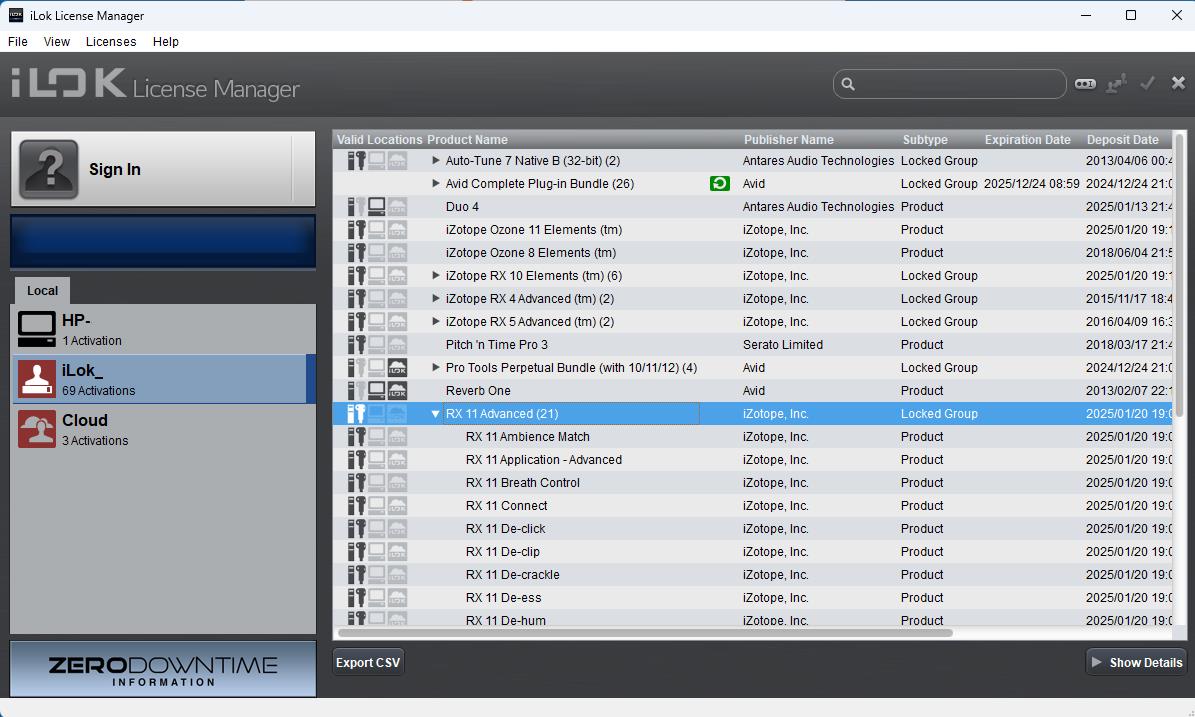This screenshot has width=1195, height=717.
Task: Click the computer icon on iZotope Ozone 8 Elements row
Action: [376, 253]
